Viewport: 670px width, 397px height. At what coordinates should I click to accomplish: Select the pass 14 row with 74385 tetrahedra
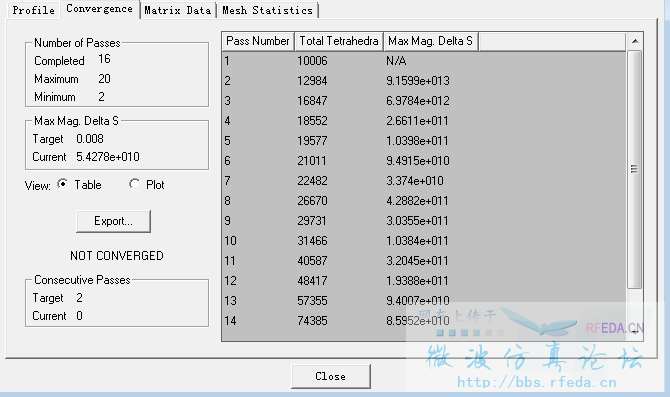[x=424, y=321]
